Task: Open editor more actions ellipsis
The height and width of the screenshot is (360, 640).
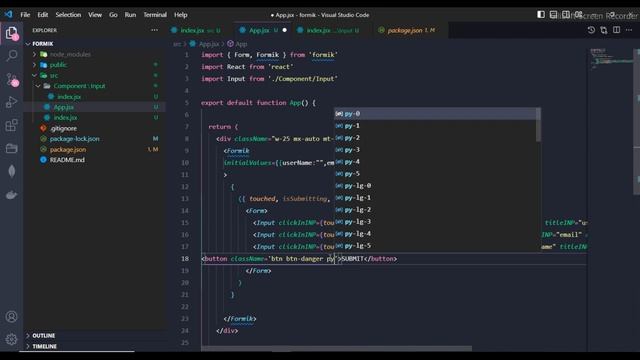Action: click(x=629, y=30)
